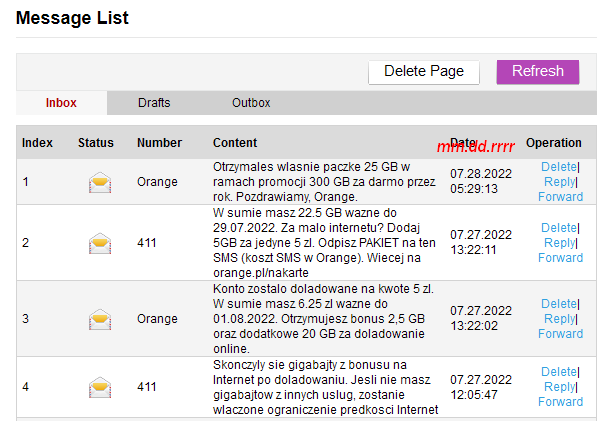Screen dimensions: 607x421
Task: Click the purple Refresh button
Action: coord(538,71)
